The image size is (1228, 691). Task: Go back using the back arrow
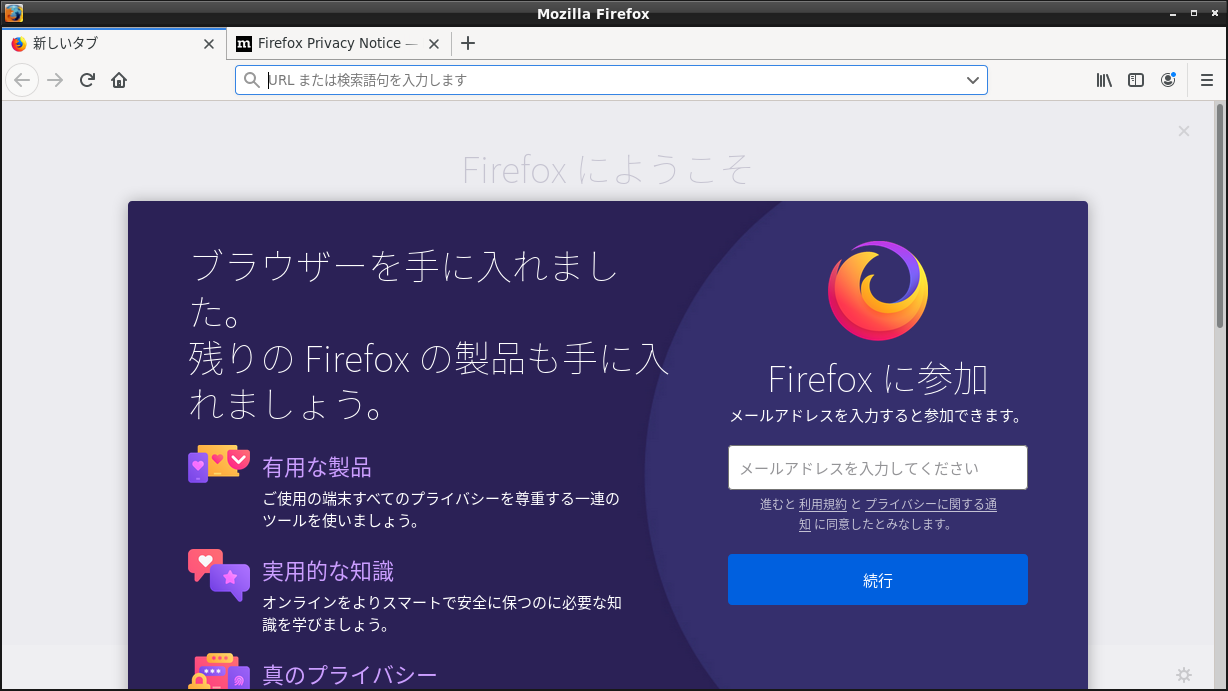click(22, 80)
